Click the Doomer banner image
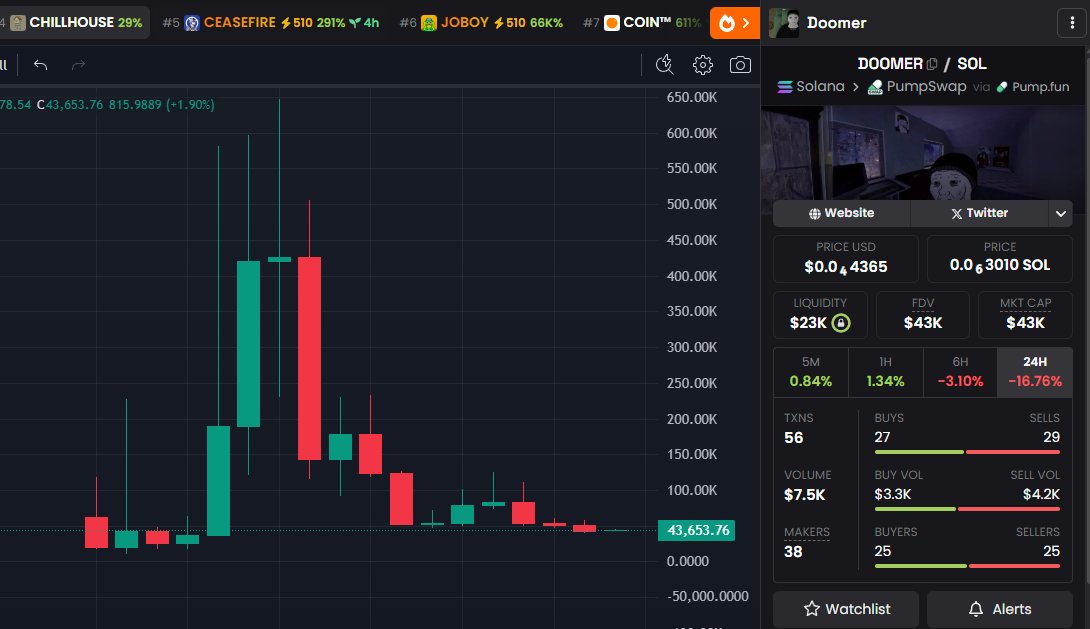 [922, 152]
